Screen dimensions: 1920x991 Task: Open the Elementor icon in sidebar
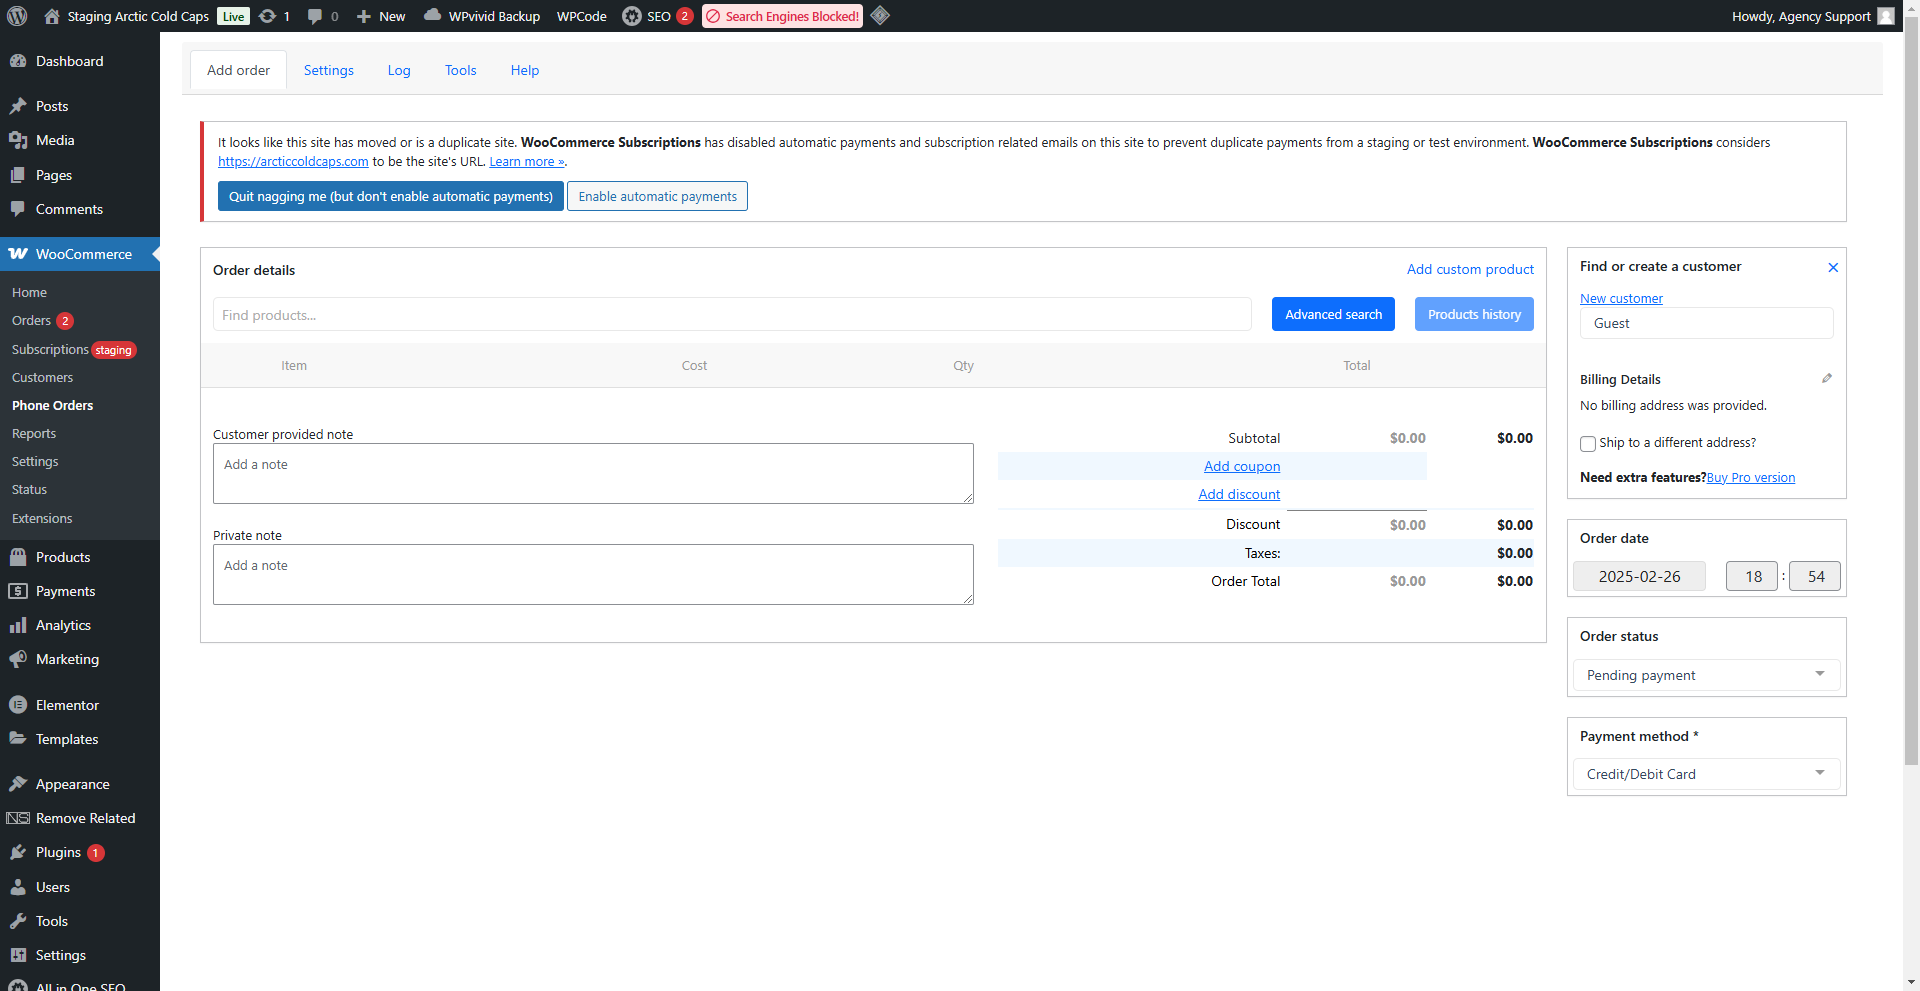(x=18, y=705)
